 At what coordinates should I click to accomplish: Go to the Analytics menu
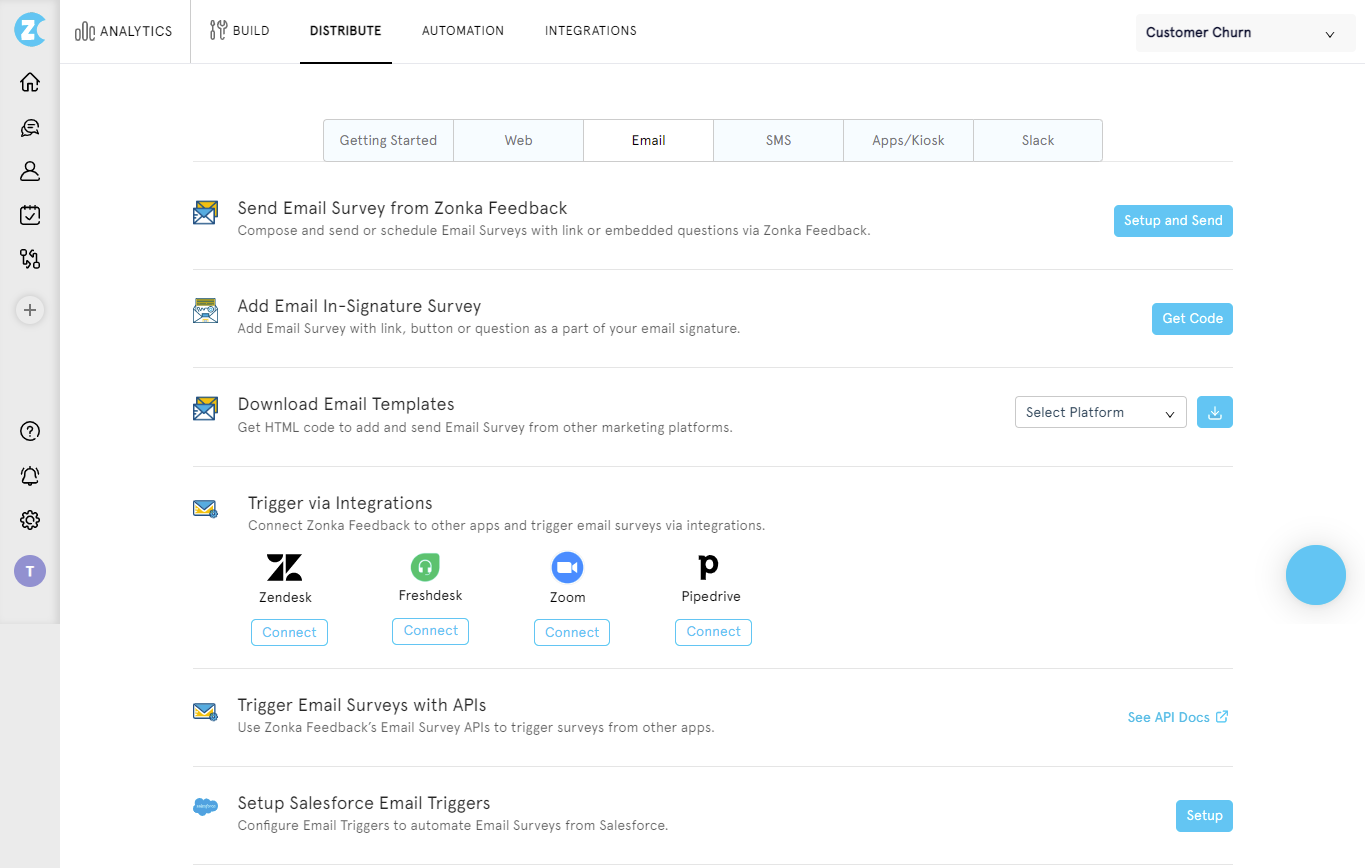(124, 31)
